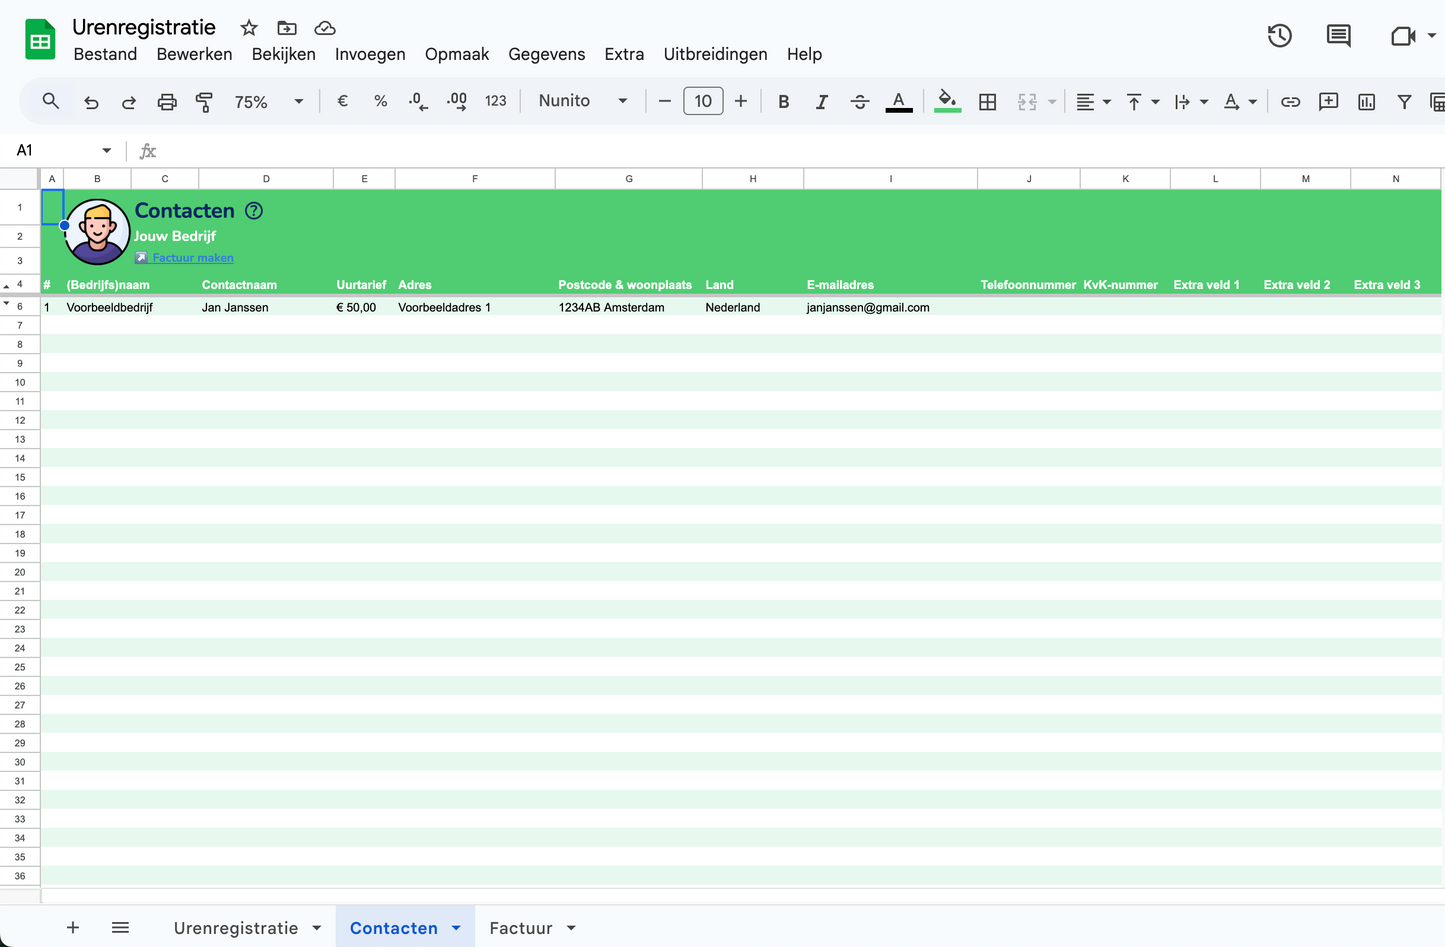
Task: Expand the Contacten sheet tab menu arrow
Action: [x=456, y=928]
